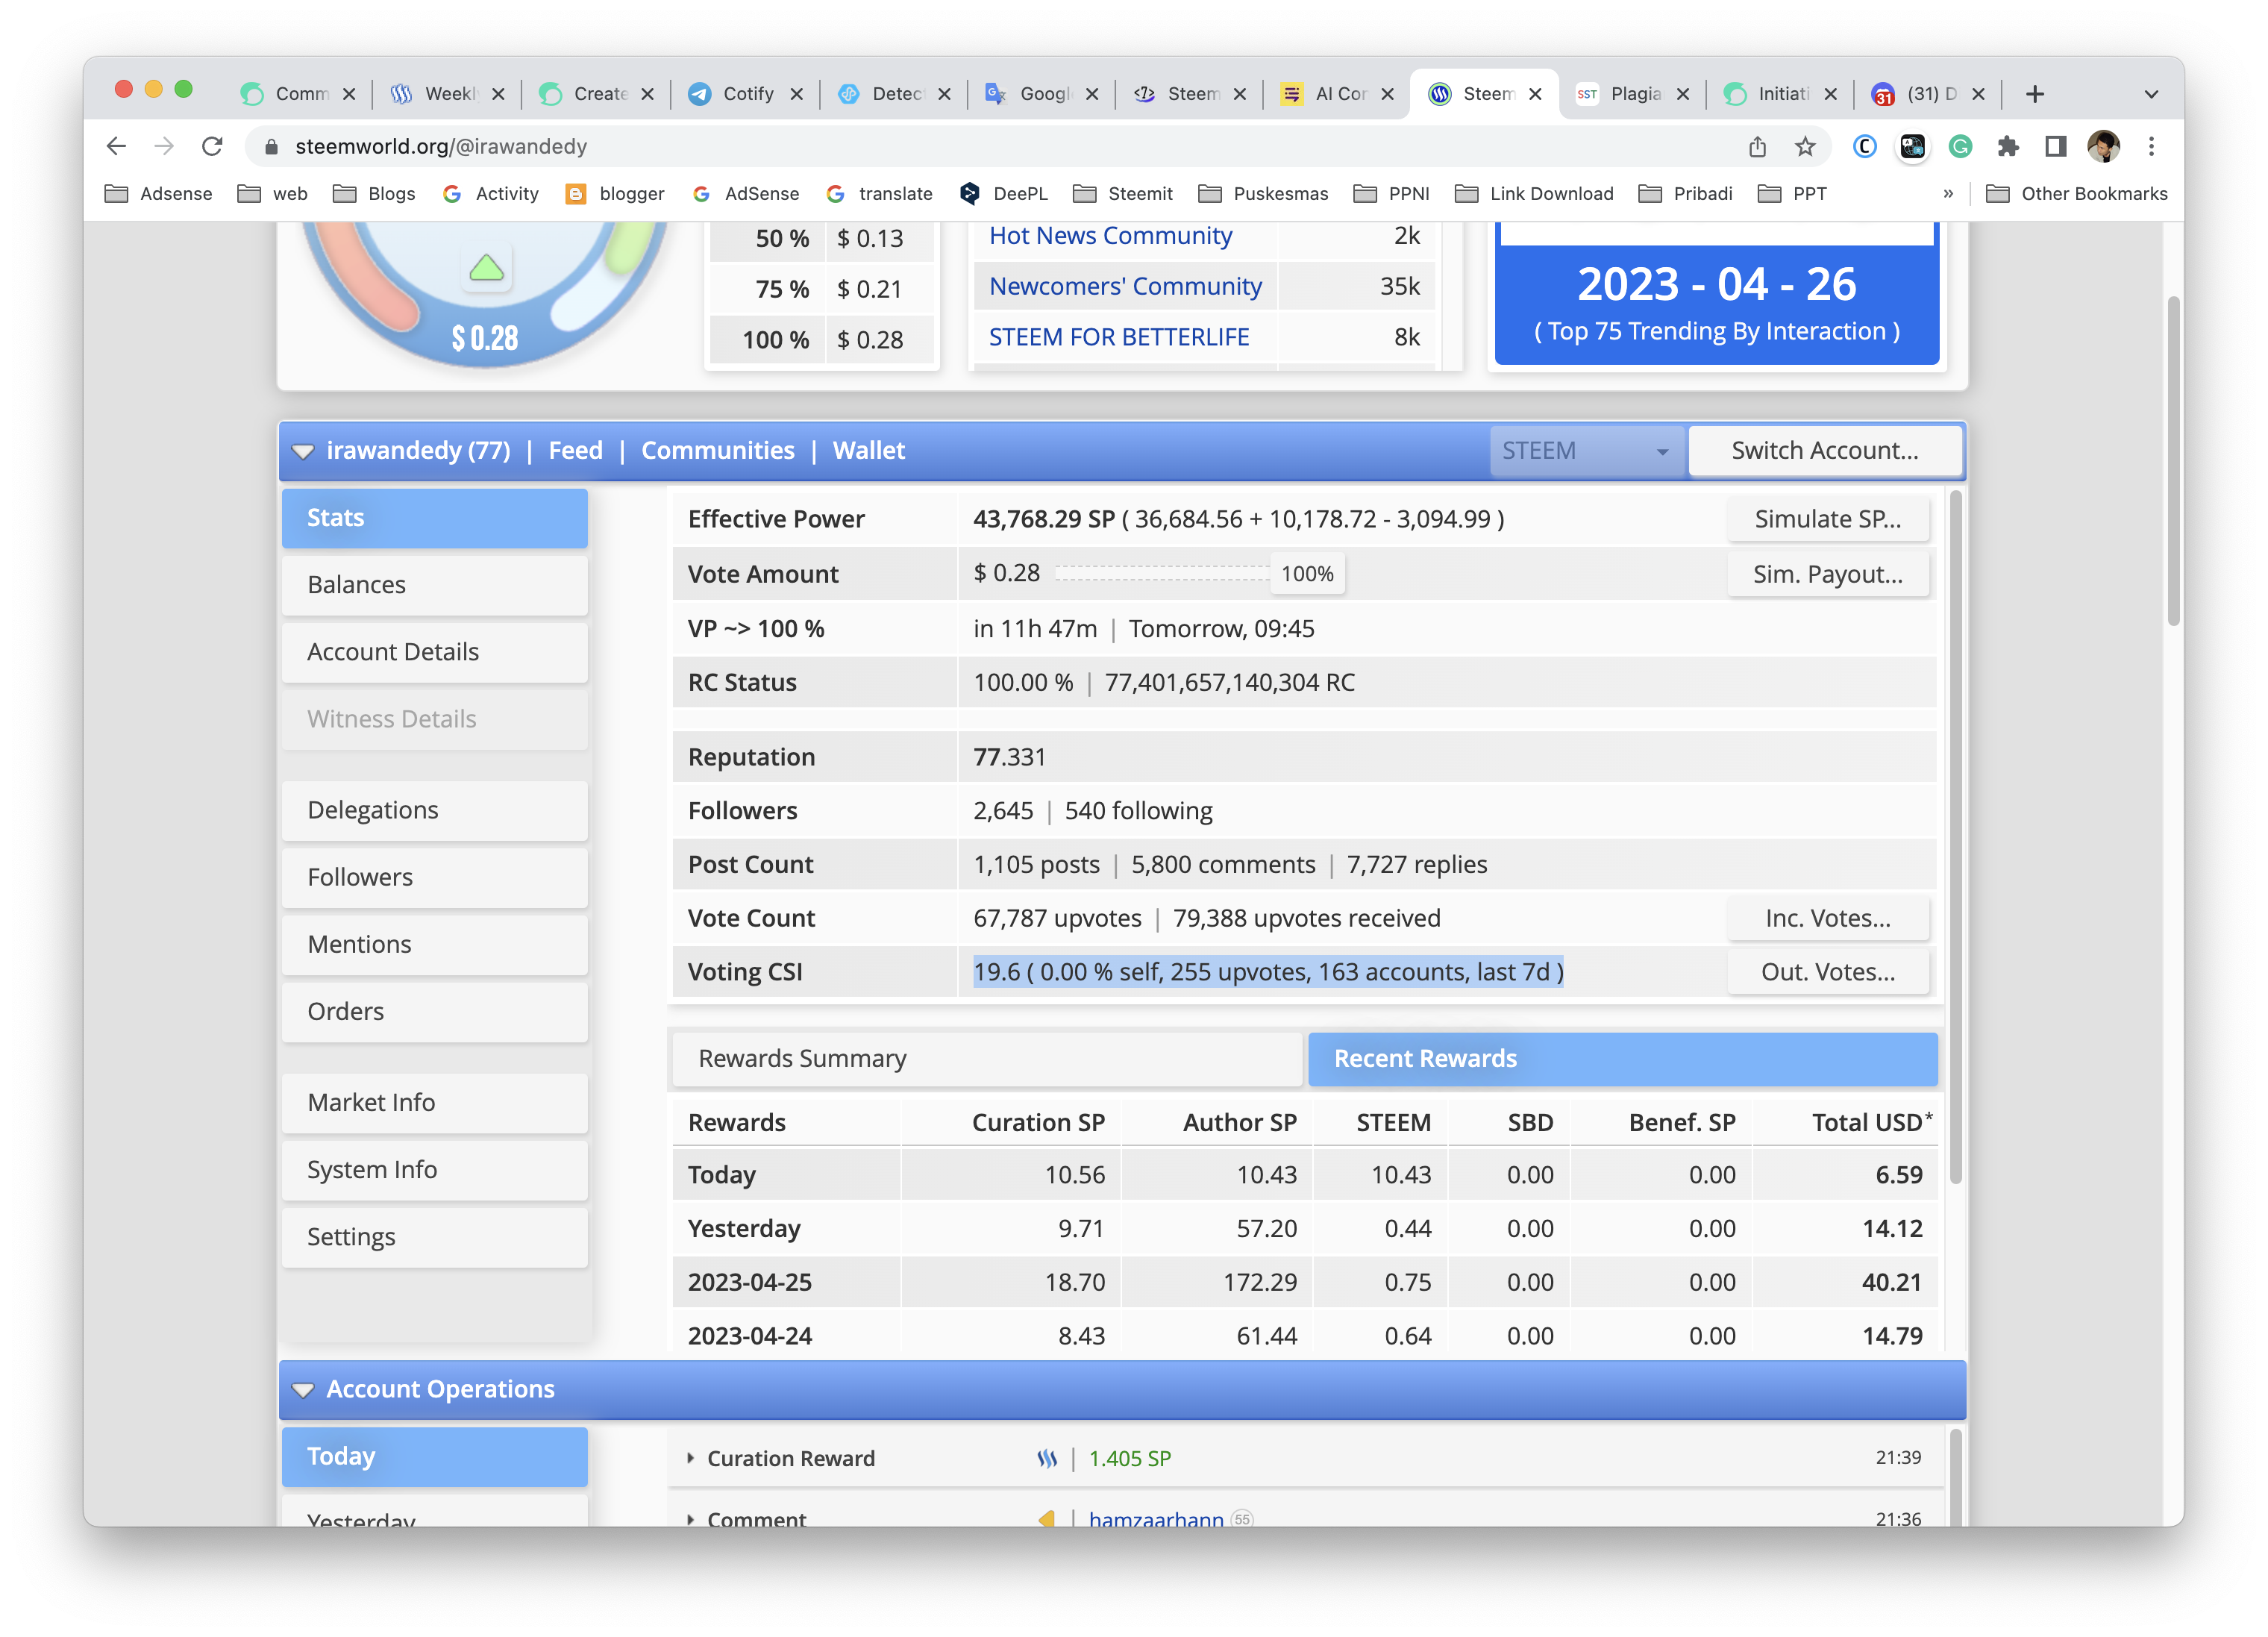Open the Pribadi bookmark folder
The height and width of the screenshot is (1637, 2268).
tap(1686, 194)
